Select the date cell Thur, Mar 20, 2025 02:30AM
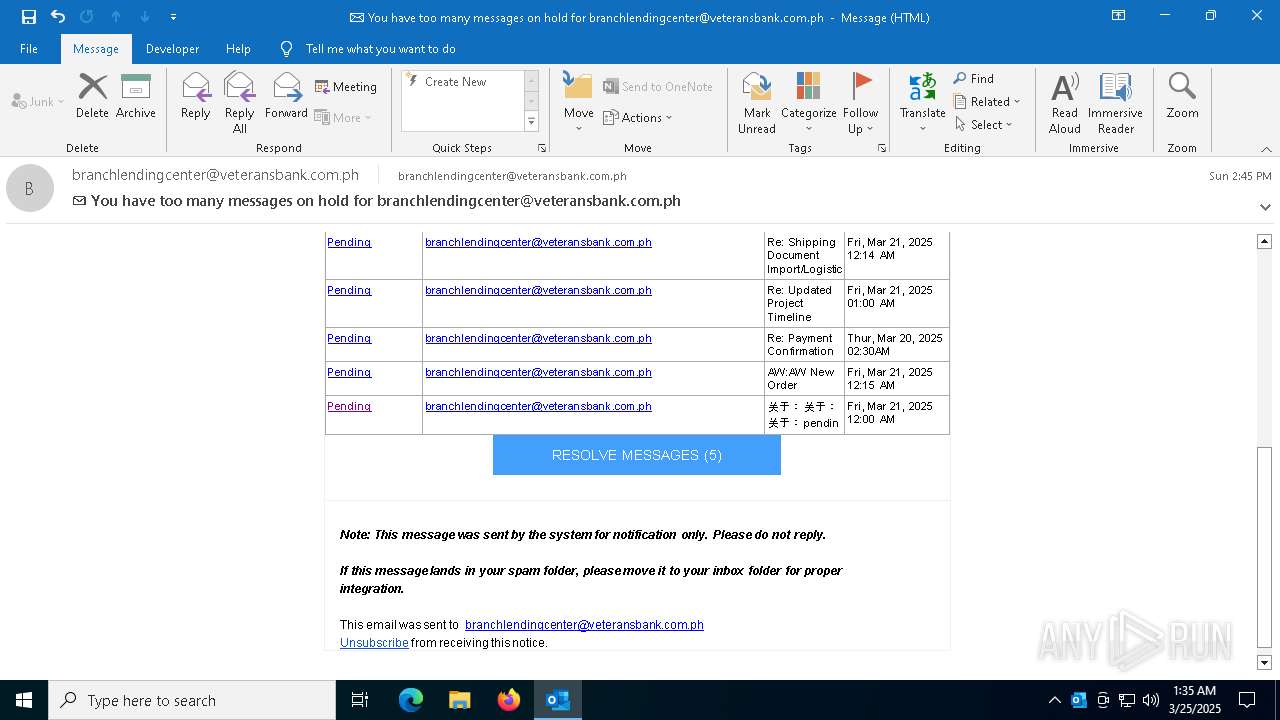 [897, 345]
